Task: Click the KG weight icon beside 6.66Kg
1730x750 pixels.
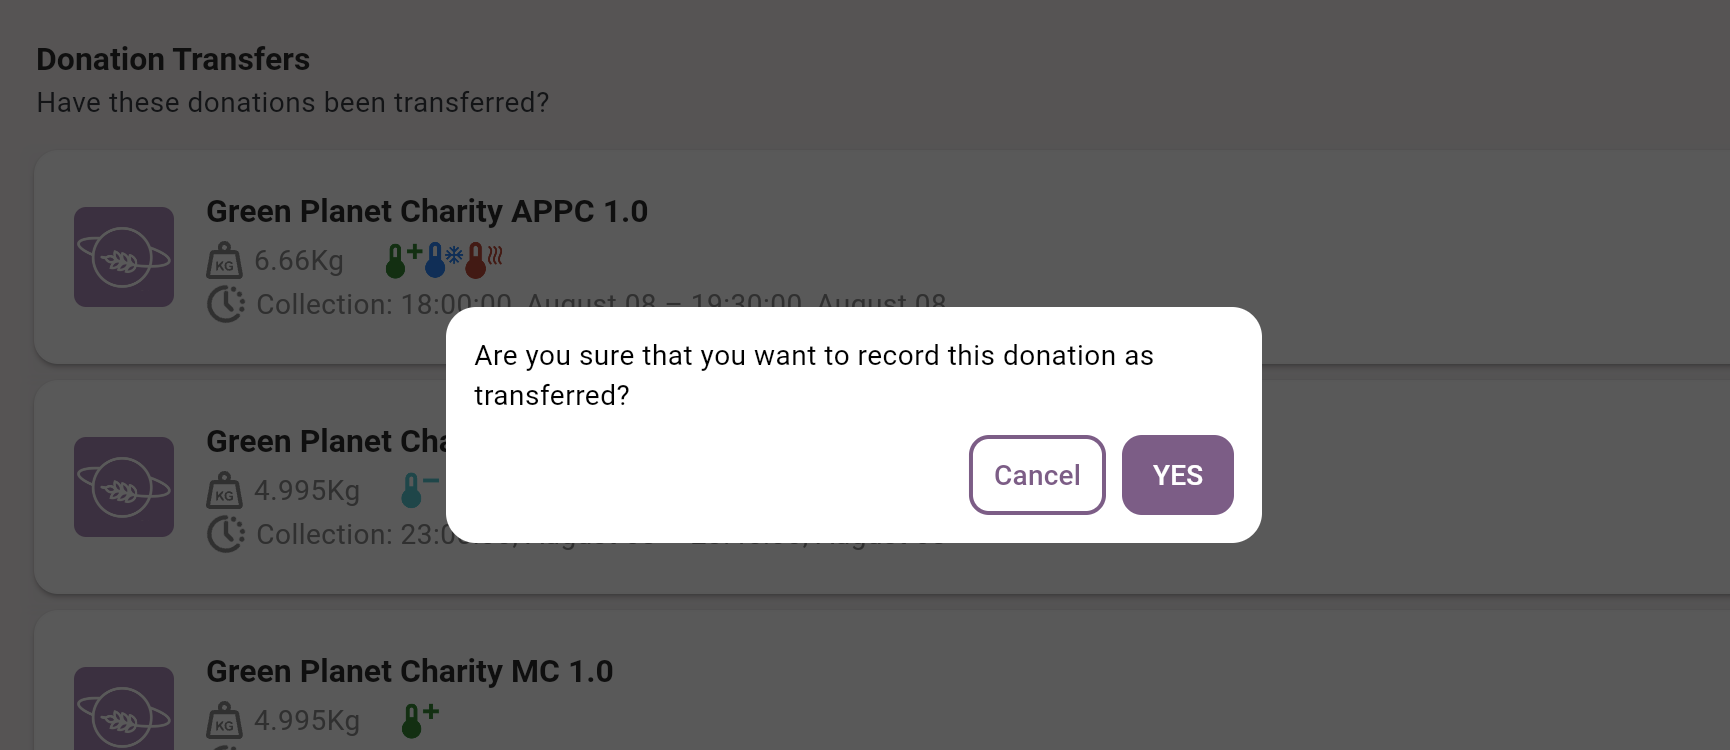Action: 226,261
